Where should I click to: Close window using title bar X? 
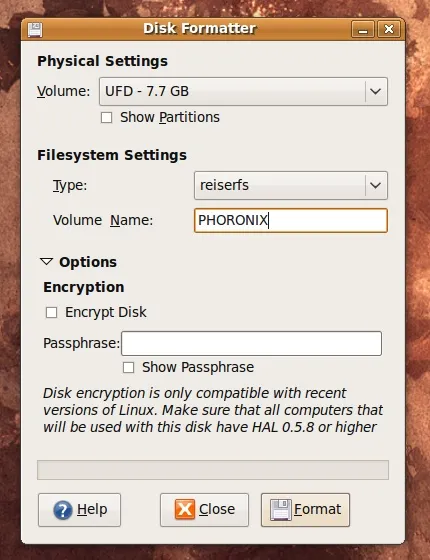pos(389,29)
